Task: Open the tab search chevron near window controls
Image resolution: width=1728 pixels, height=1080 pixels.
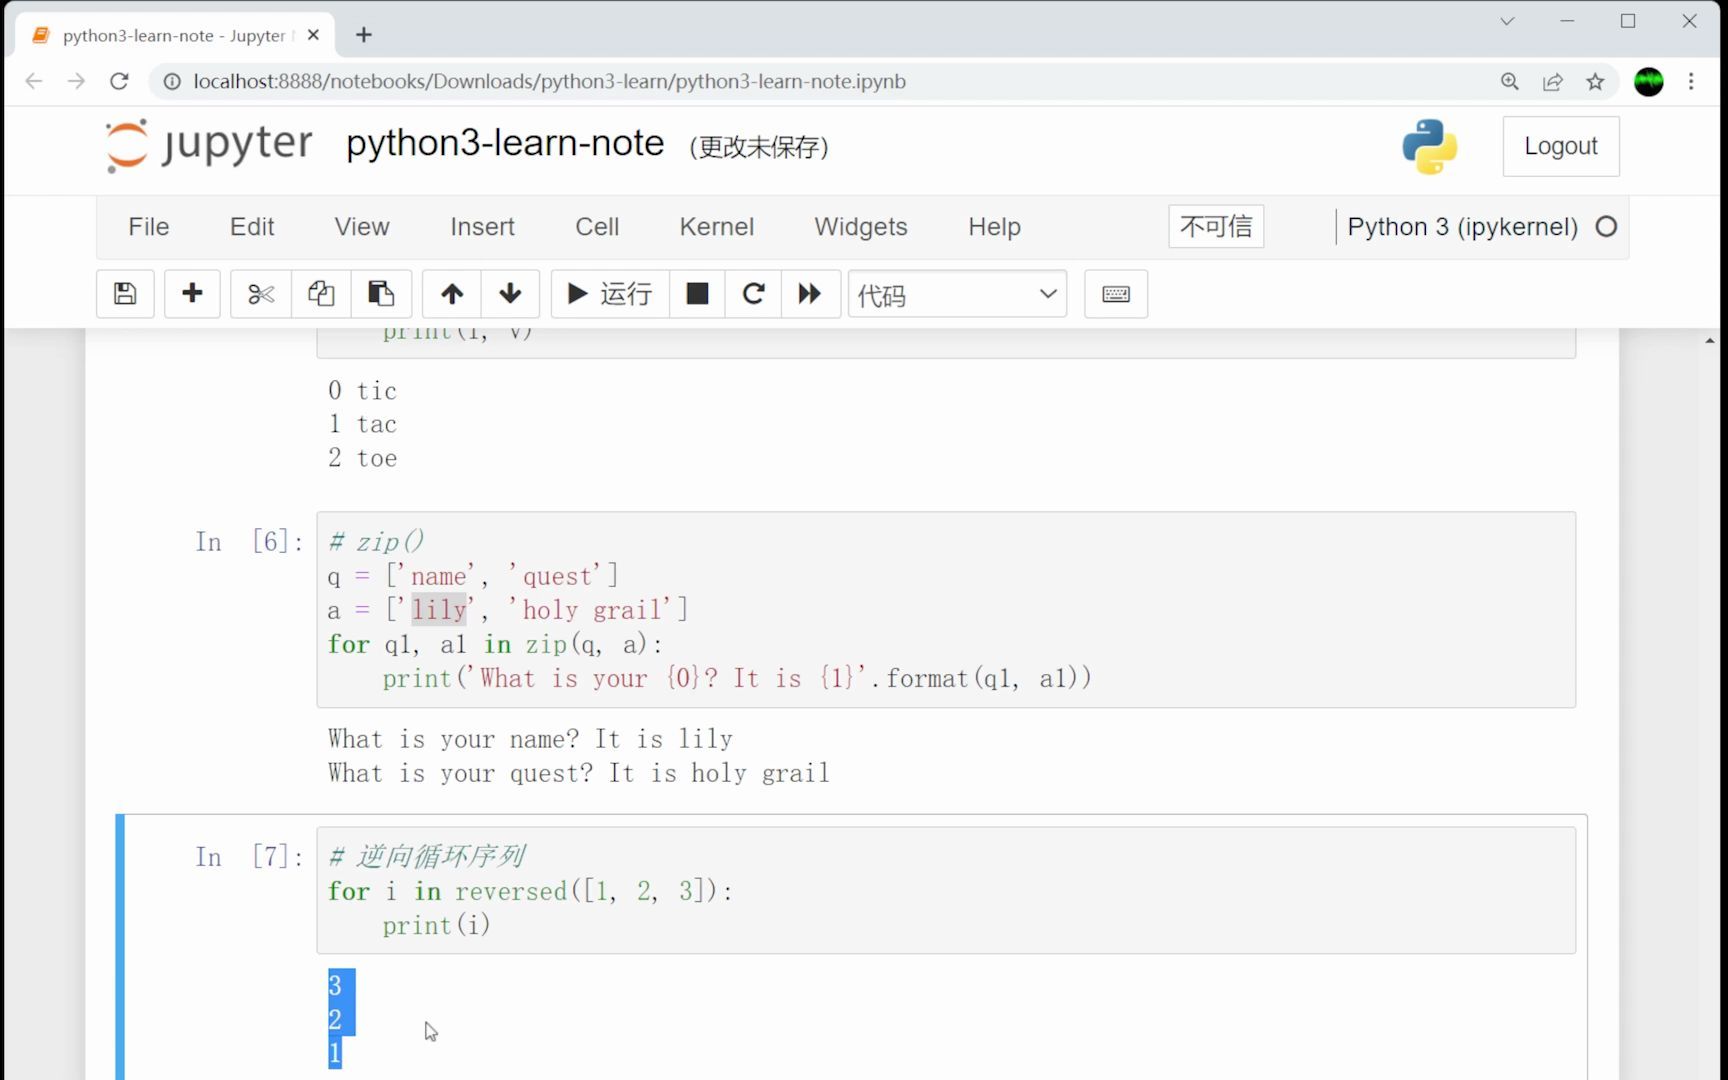Action: tap(1505, 21)
